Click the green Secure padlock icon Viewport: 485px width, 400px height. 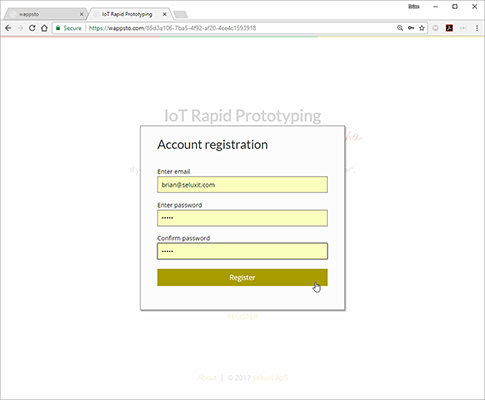pyautogui.click(x=58, y=28)
